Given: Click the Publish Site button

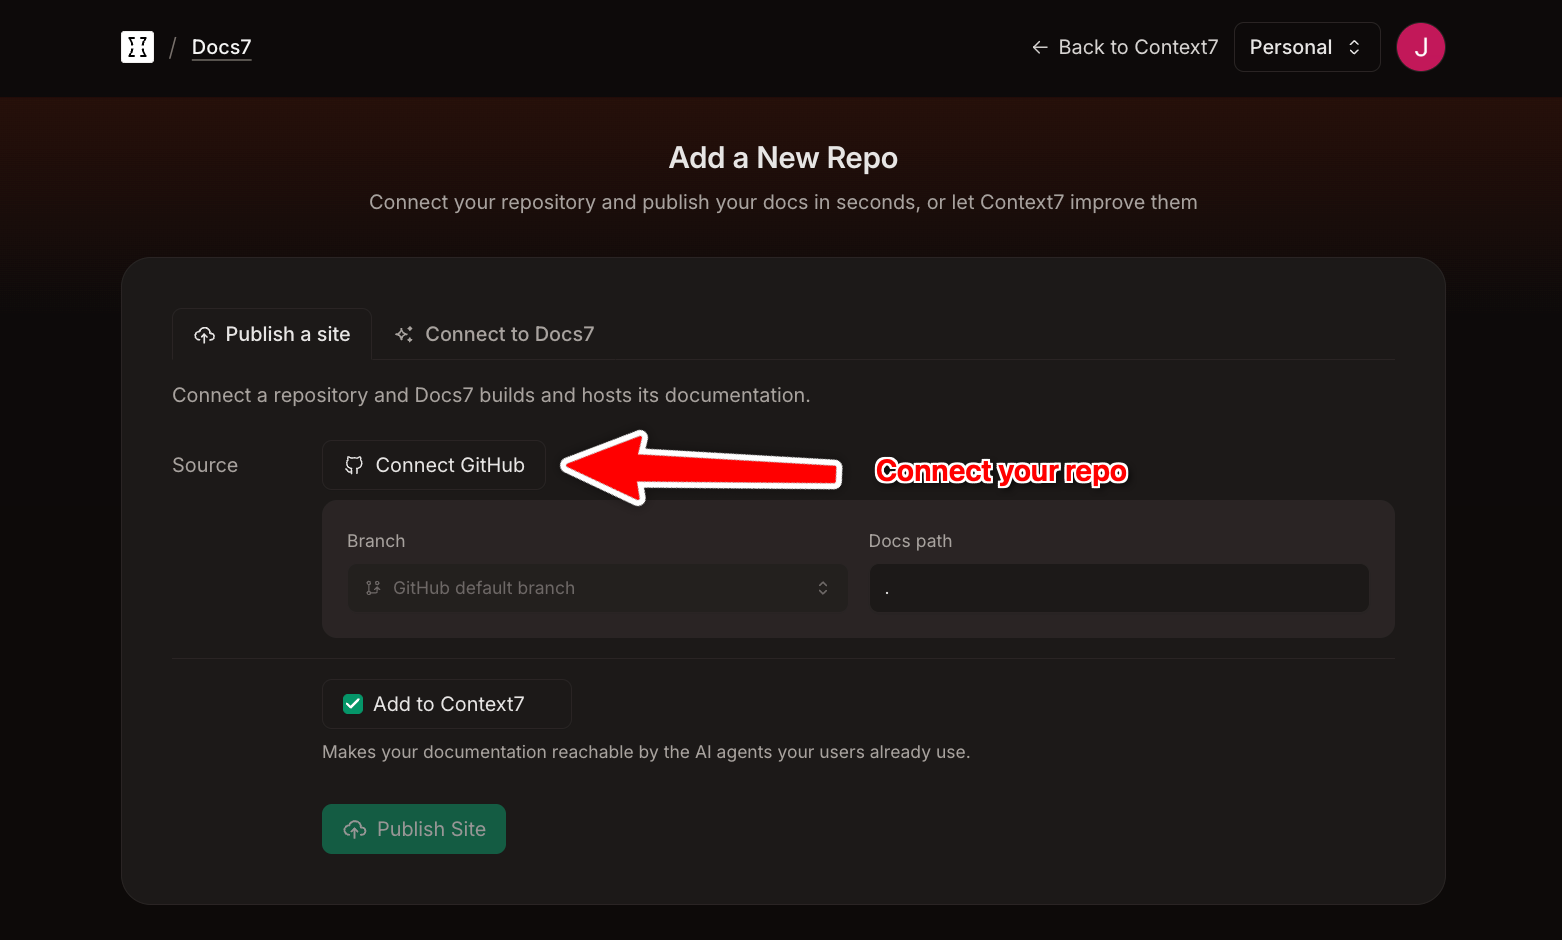Looking at the screenshot, I should (414, 829).
